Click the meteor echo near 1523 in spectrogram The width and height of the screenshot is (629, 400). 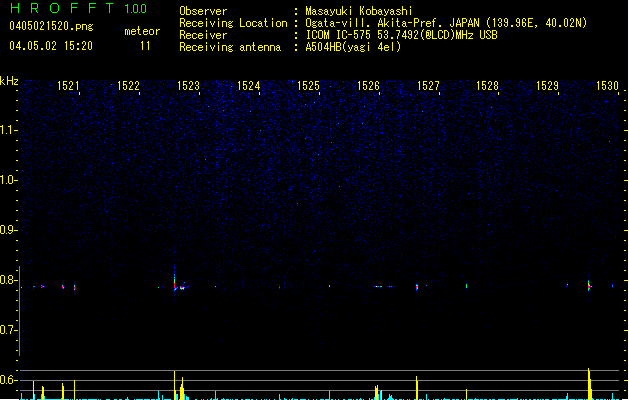[x=180, y=281]
